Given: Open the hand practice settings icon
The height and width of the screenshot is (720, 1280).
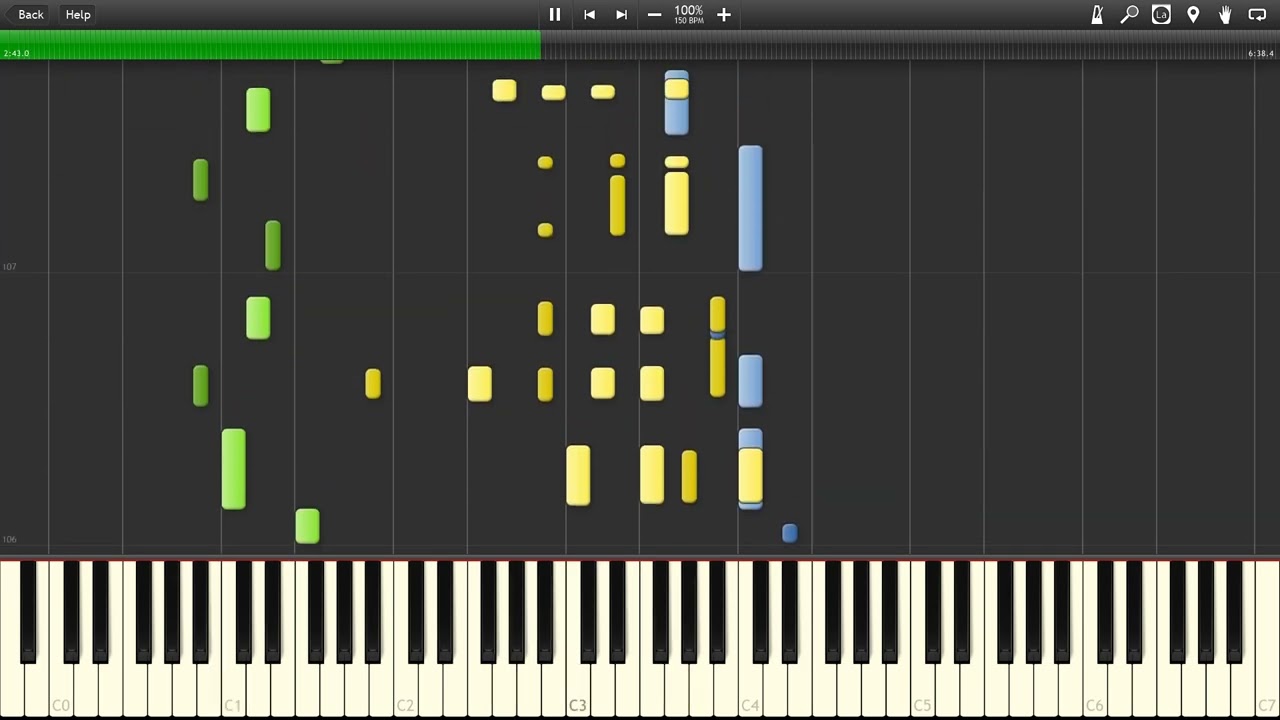Looking at the screenshot, I should (1225, 14).
